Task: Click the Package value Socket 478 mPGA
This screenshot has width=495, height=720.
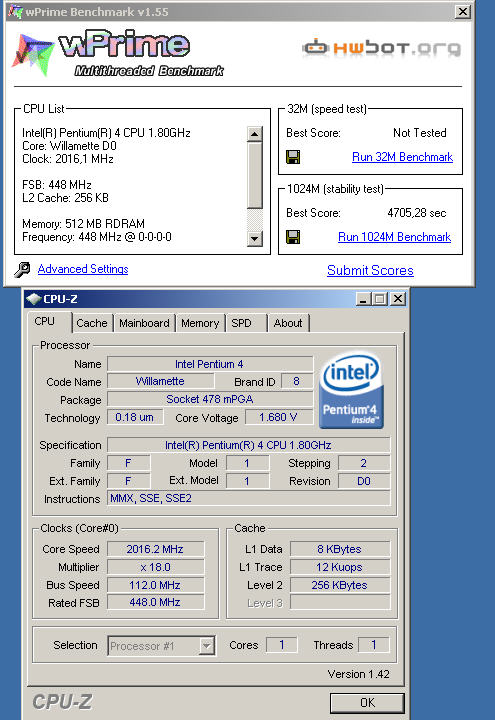Action: click(210, 399)
